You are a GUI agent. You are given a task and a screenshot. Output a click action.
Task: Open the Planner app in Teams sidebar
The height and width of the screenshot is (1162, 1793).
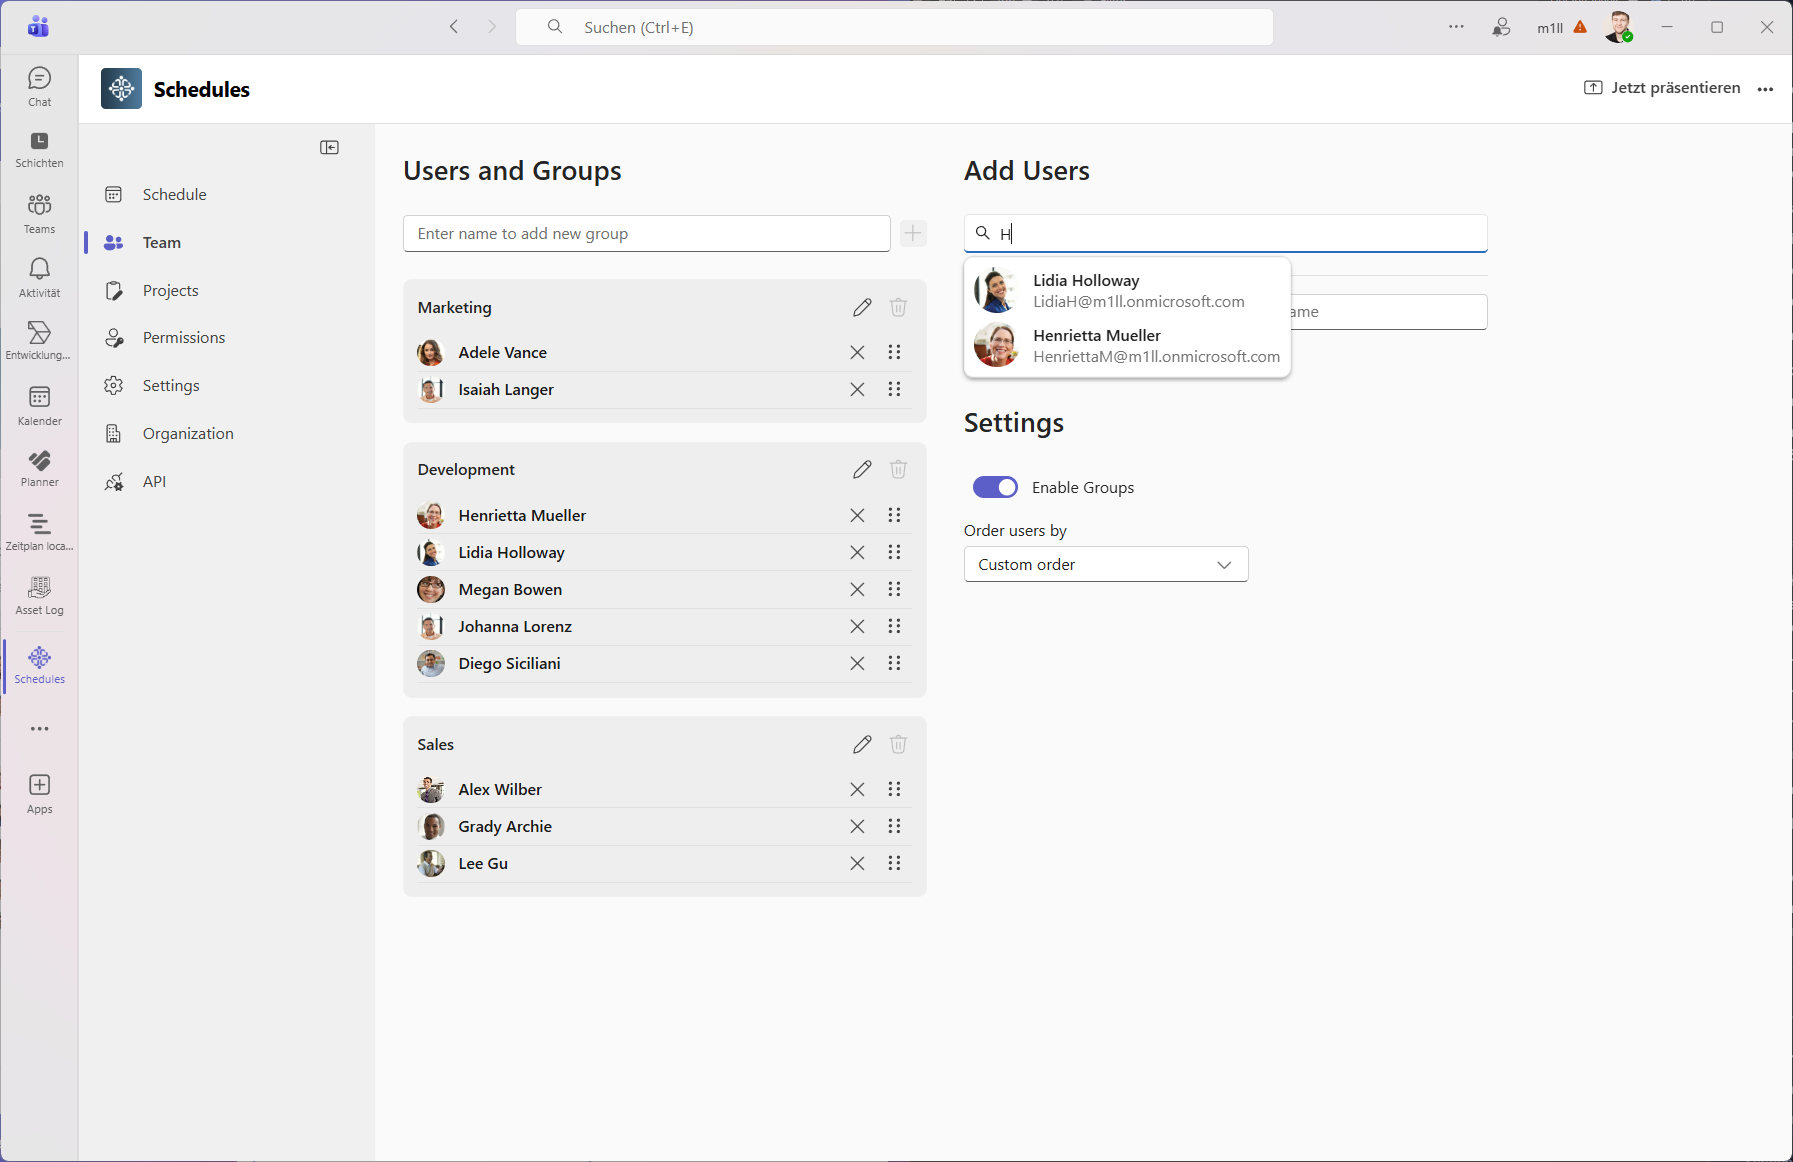(40, 468)
